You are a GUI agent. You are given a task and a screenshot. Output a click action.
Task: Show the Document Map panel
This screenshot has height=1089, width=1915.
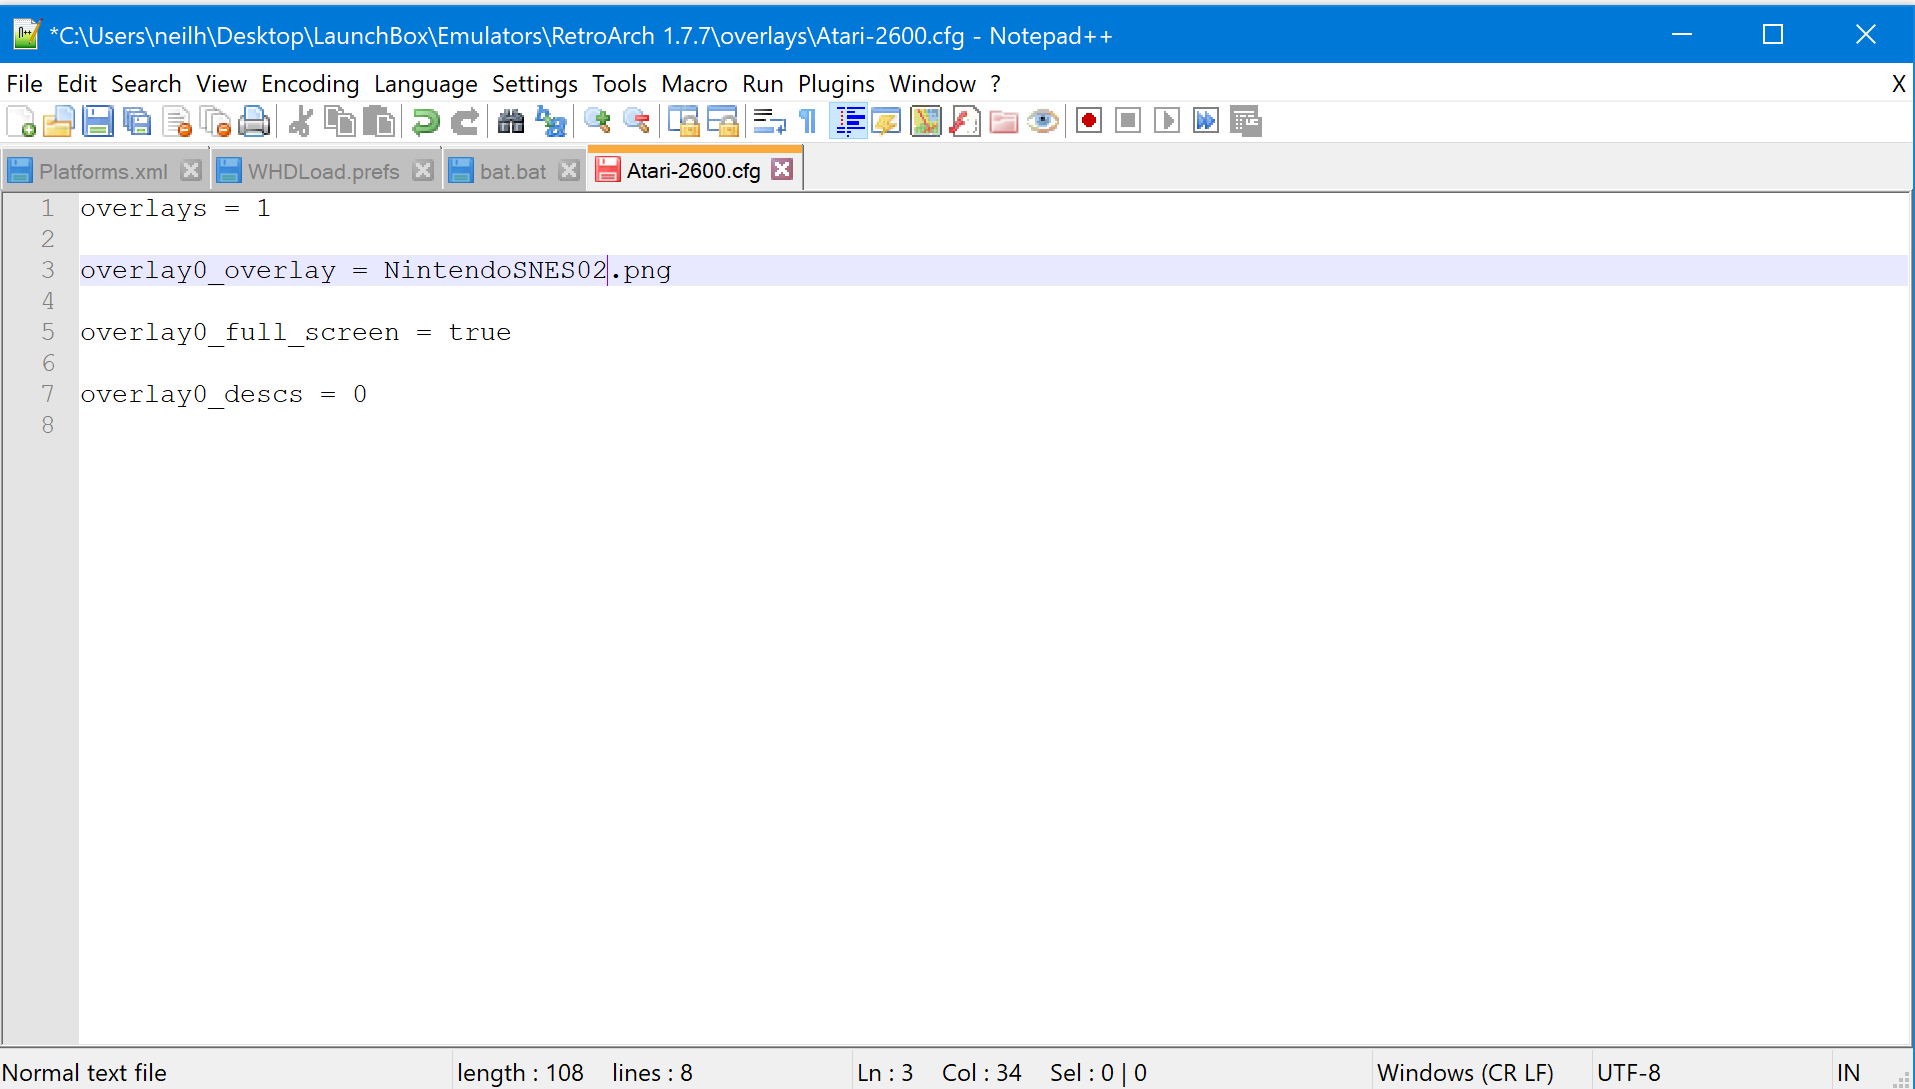[926, 121]
